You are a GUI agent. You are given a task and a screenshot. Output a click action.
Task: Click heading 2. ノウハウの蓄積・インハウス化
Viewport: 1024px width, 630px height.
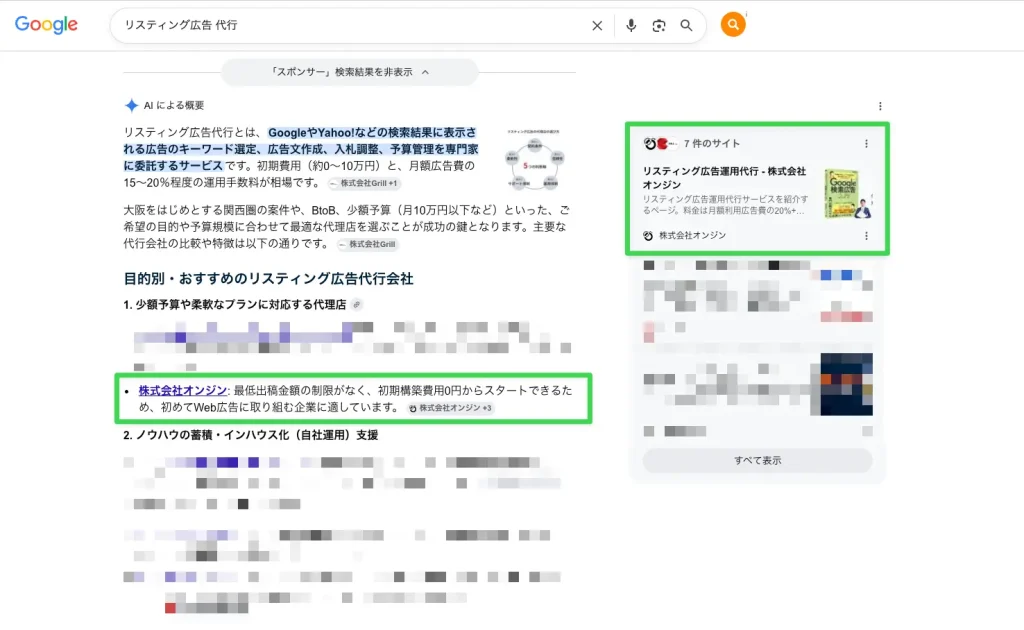pyautogui.click(x=251, y=435)
